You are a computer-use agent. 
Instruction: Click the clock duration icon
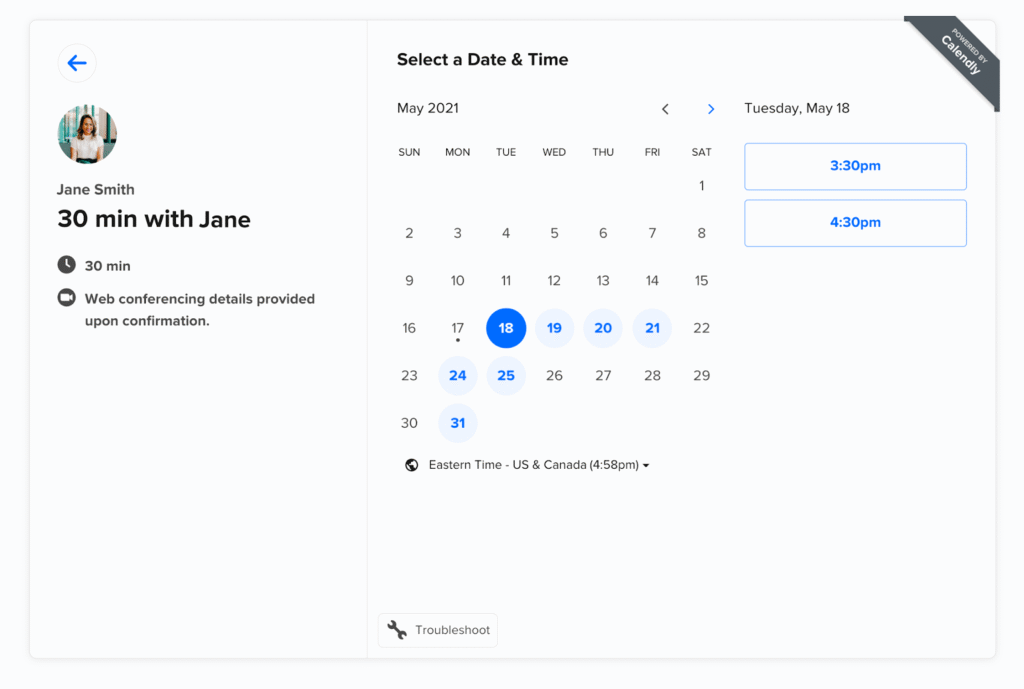tap(66, 265)
